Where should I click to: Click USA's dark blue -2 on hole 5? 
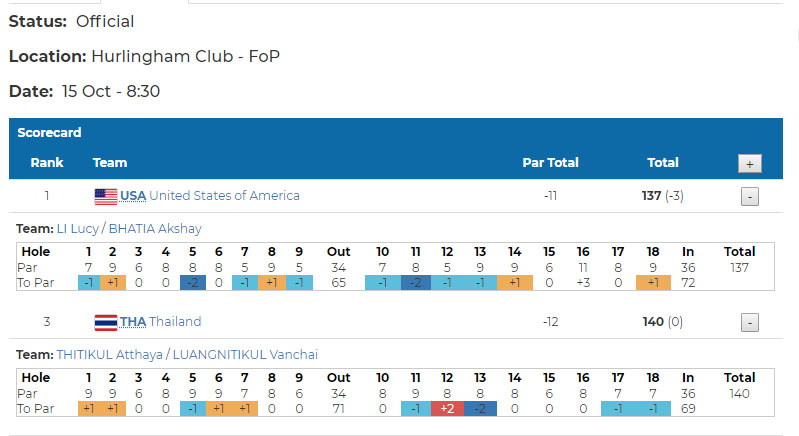192,283
